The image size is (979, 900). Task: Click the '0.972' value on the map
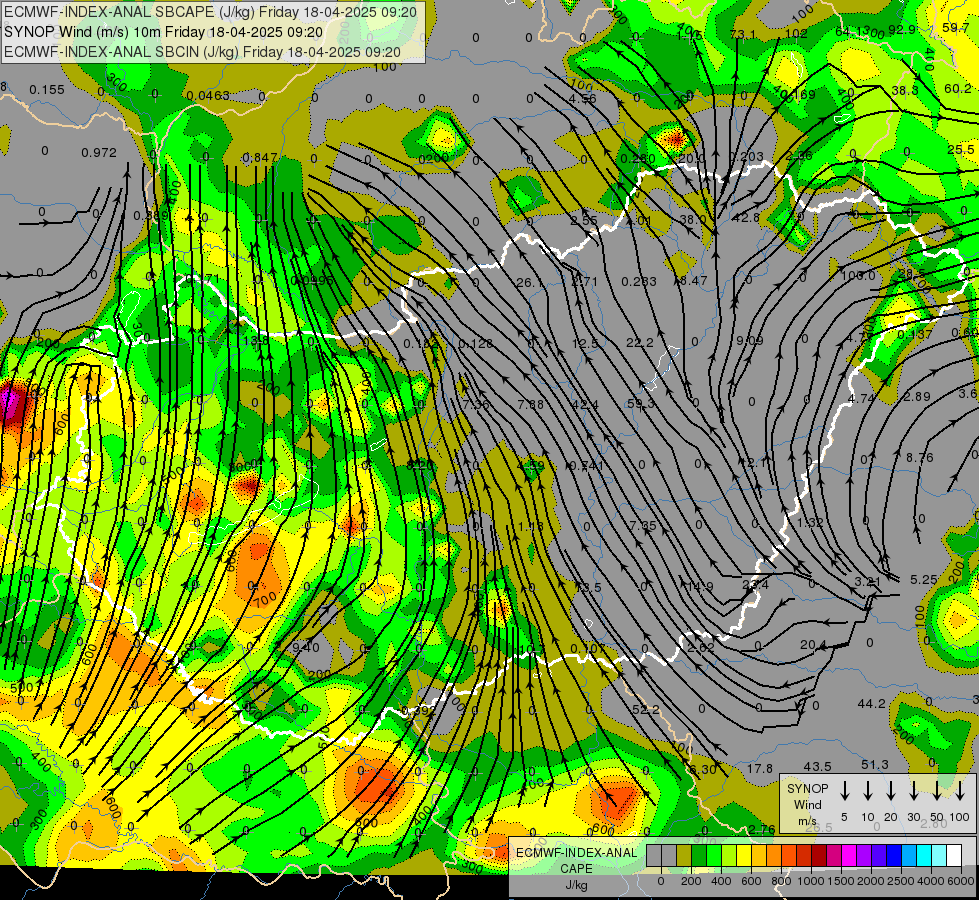click(99, 152)
